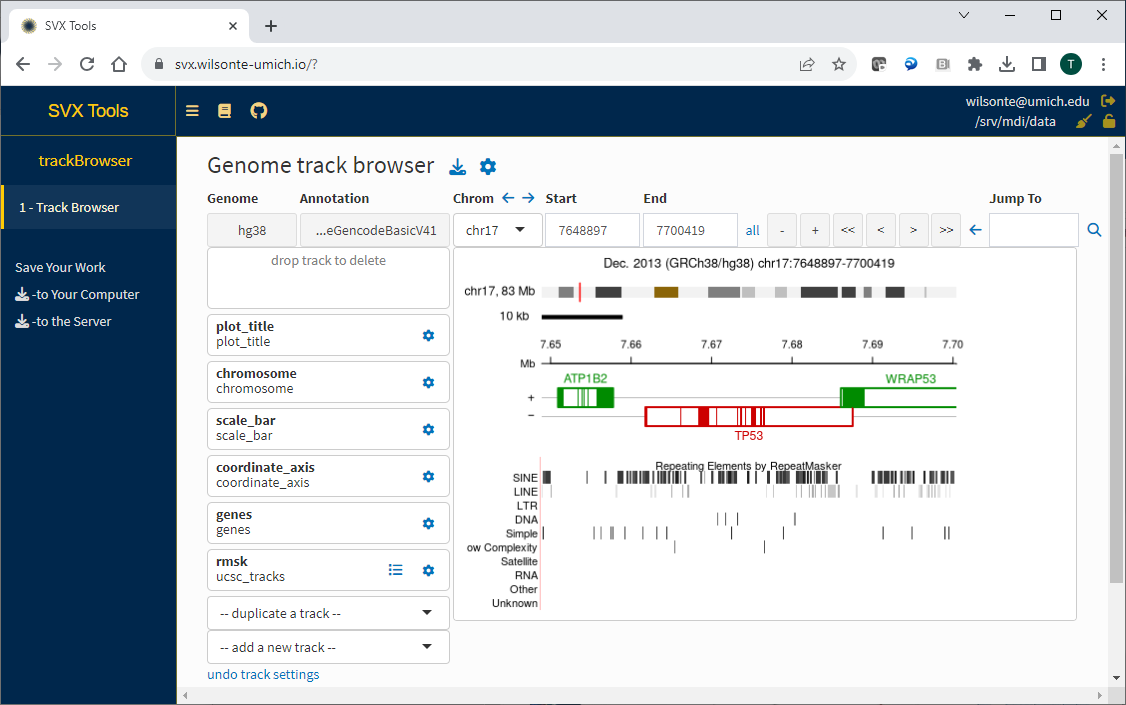The width and height of the screenshot is (1126, 705).
Task: Open Chrome three-dot menu
Action: coord(1104,65)
